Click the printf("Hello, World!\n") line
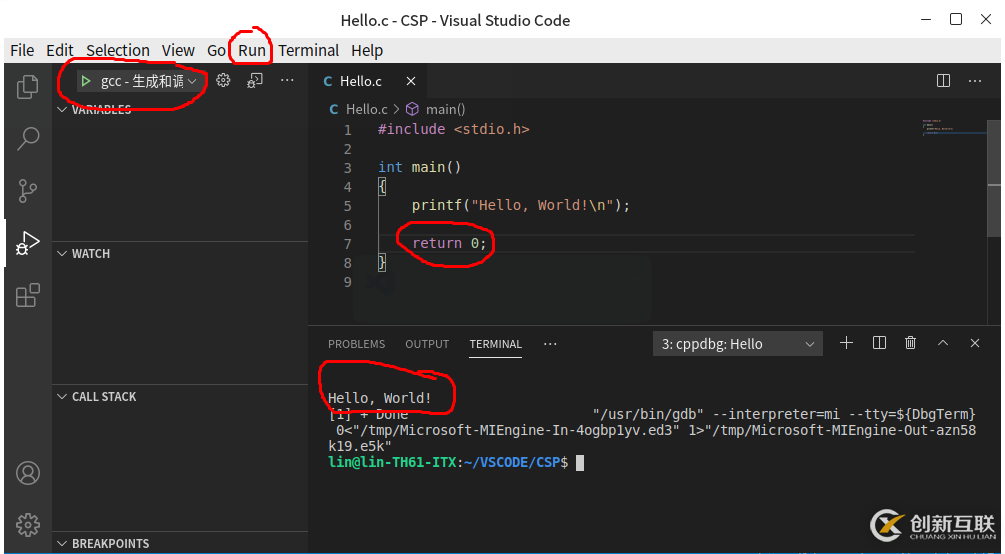Image resolution: width=1005 pixels, height=554 pixels. (x=520, y=205)
